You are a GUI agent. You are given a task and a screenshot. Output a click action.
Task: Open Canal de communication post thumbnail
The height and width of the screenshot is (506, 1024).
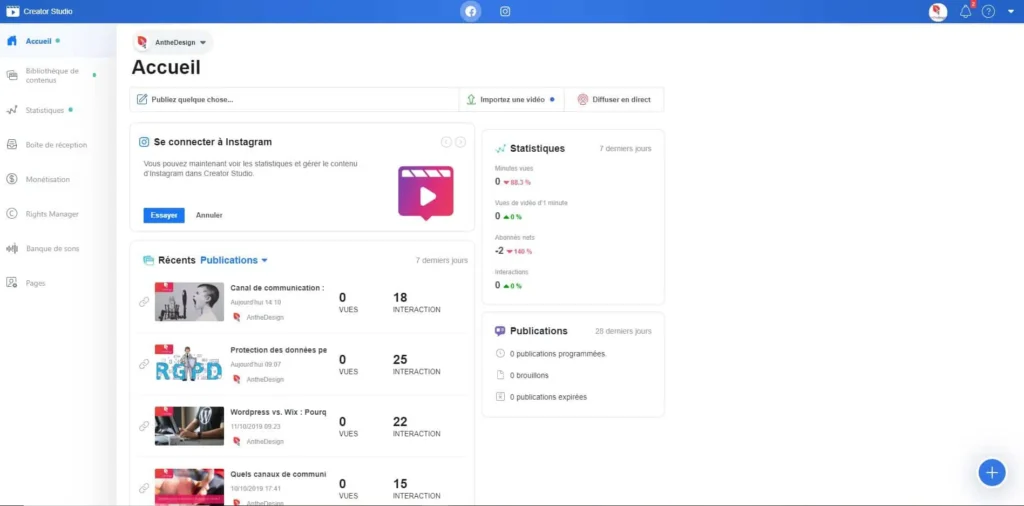point(189,302)
